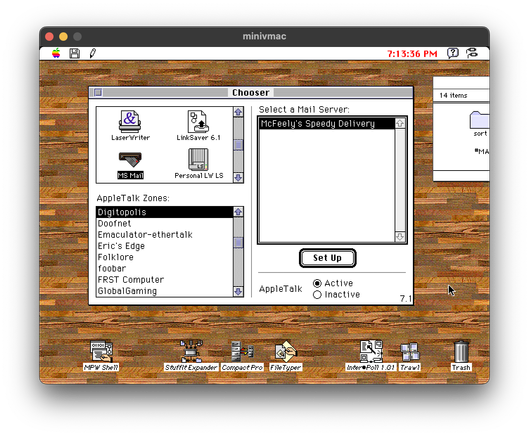Click the FileTyper desktop icon
Screen dimensions: 529x436
285,356
